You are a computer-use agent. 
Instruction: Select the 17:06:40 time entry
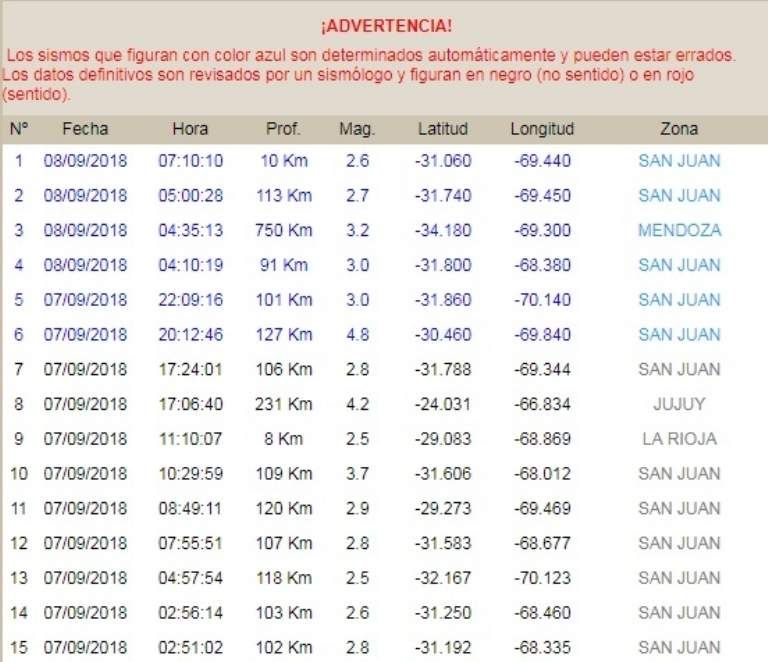190,404
